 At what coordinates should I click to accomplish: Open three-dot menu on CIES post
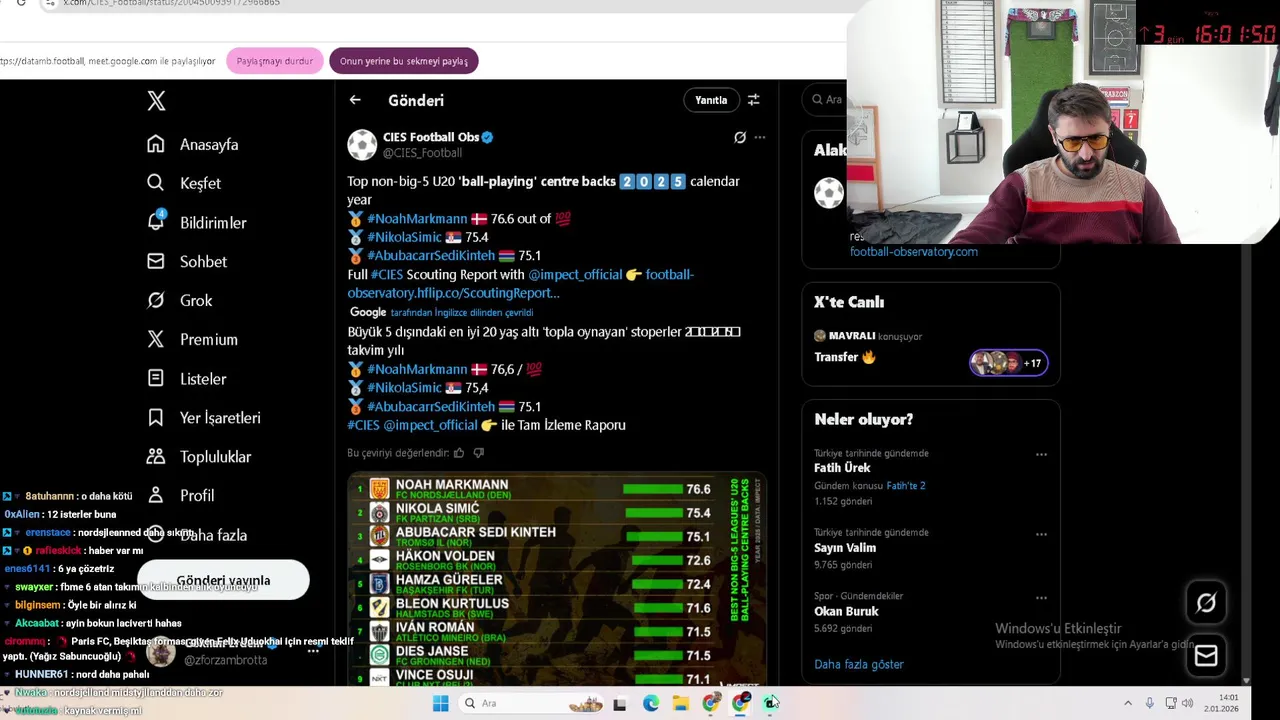click(x=760, y=138)
